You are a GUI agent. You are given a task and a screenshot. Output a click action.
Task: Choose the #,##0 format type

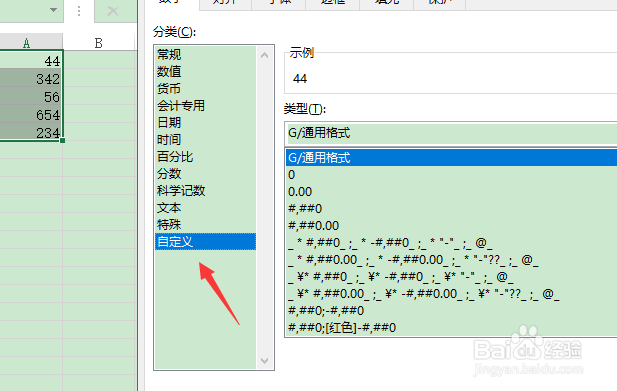451,208
